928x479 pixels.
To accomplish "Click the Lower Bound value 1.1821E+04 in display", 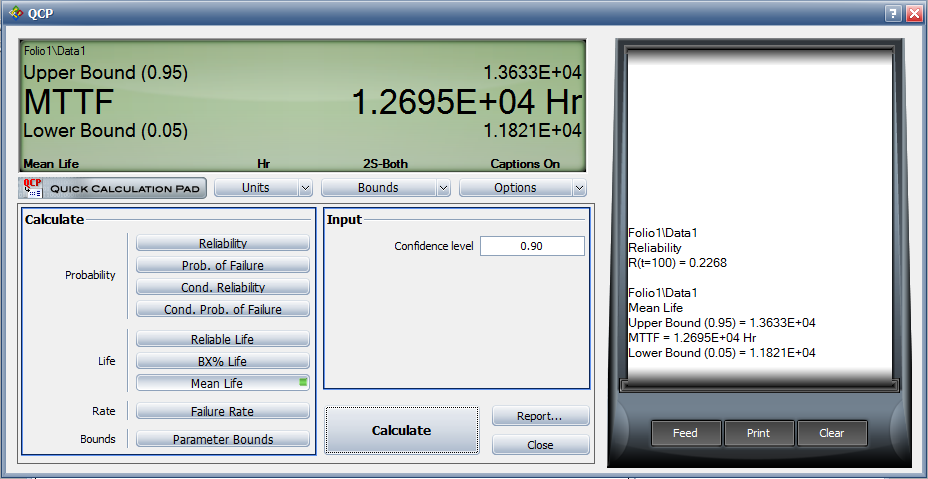I will tap(533, 130).
